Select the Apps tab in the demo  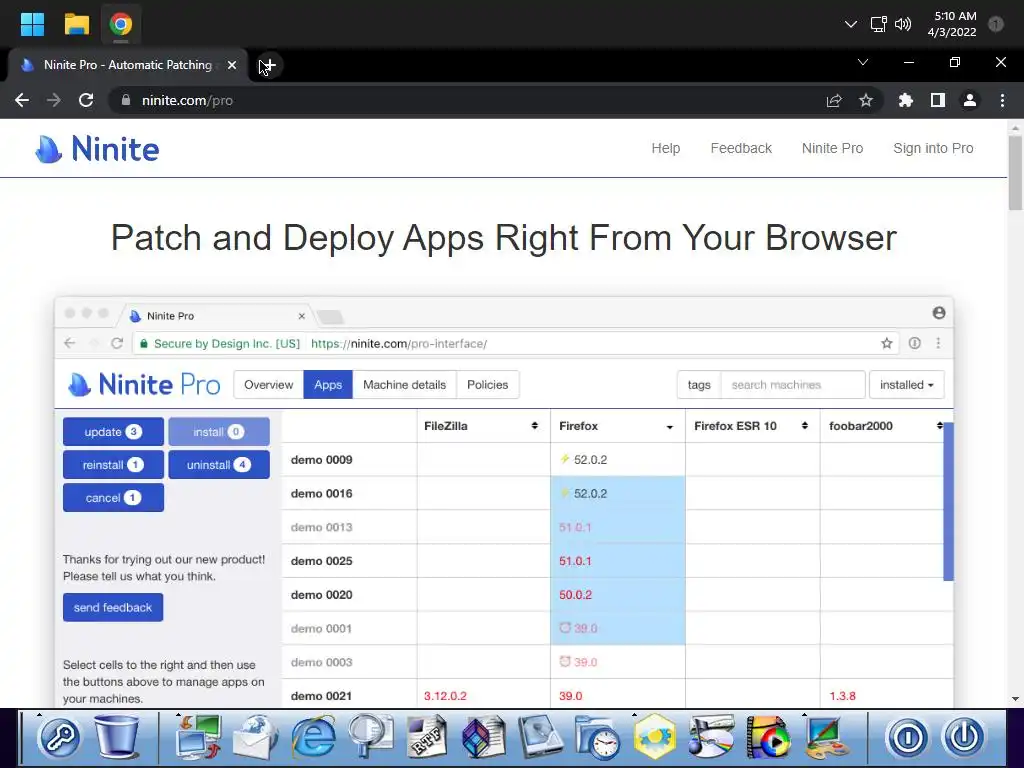pyautogui.click(x=328, y=385)
